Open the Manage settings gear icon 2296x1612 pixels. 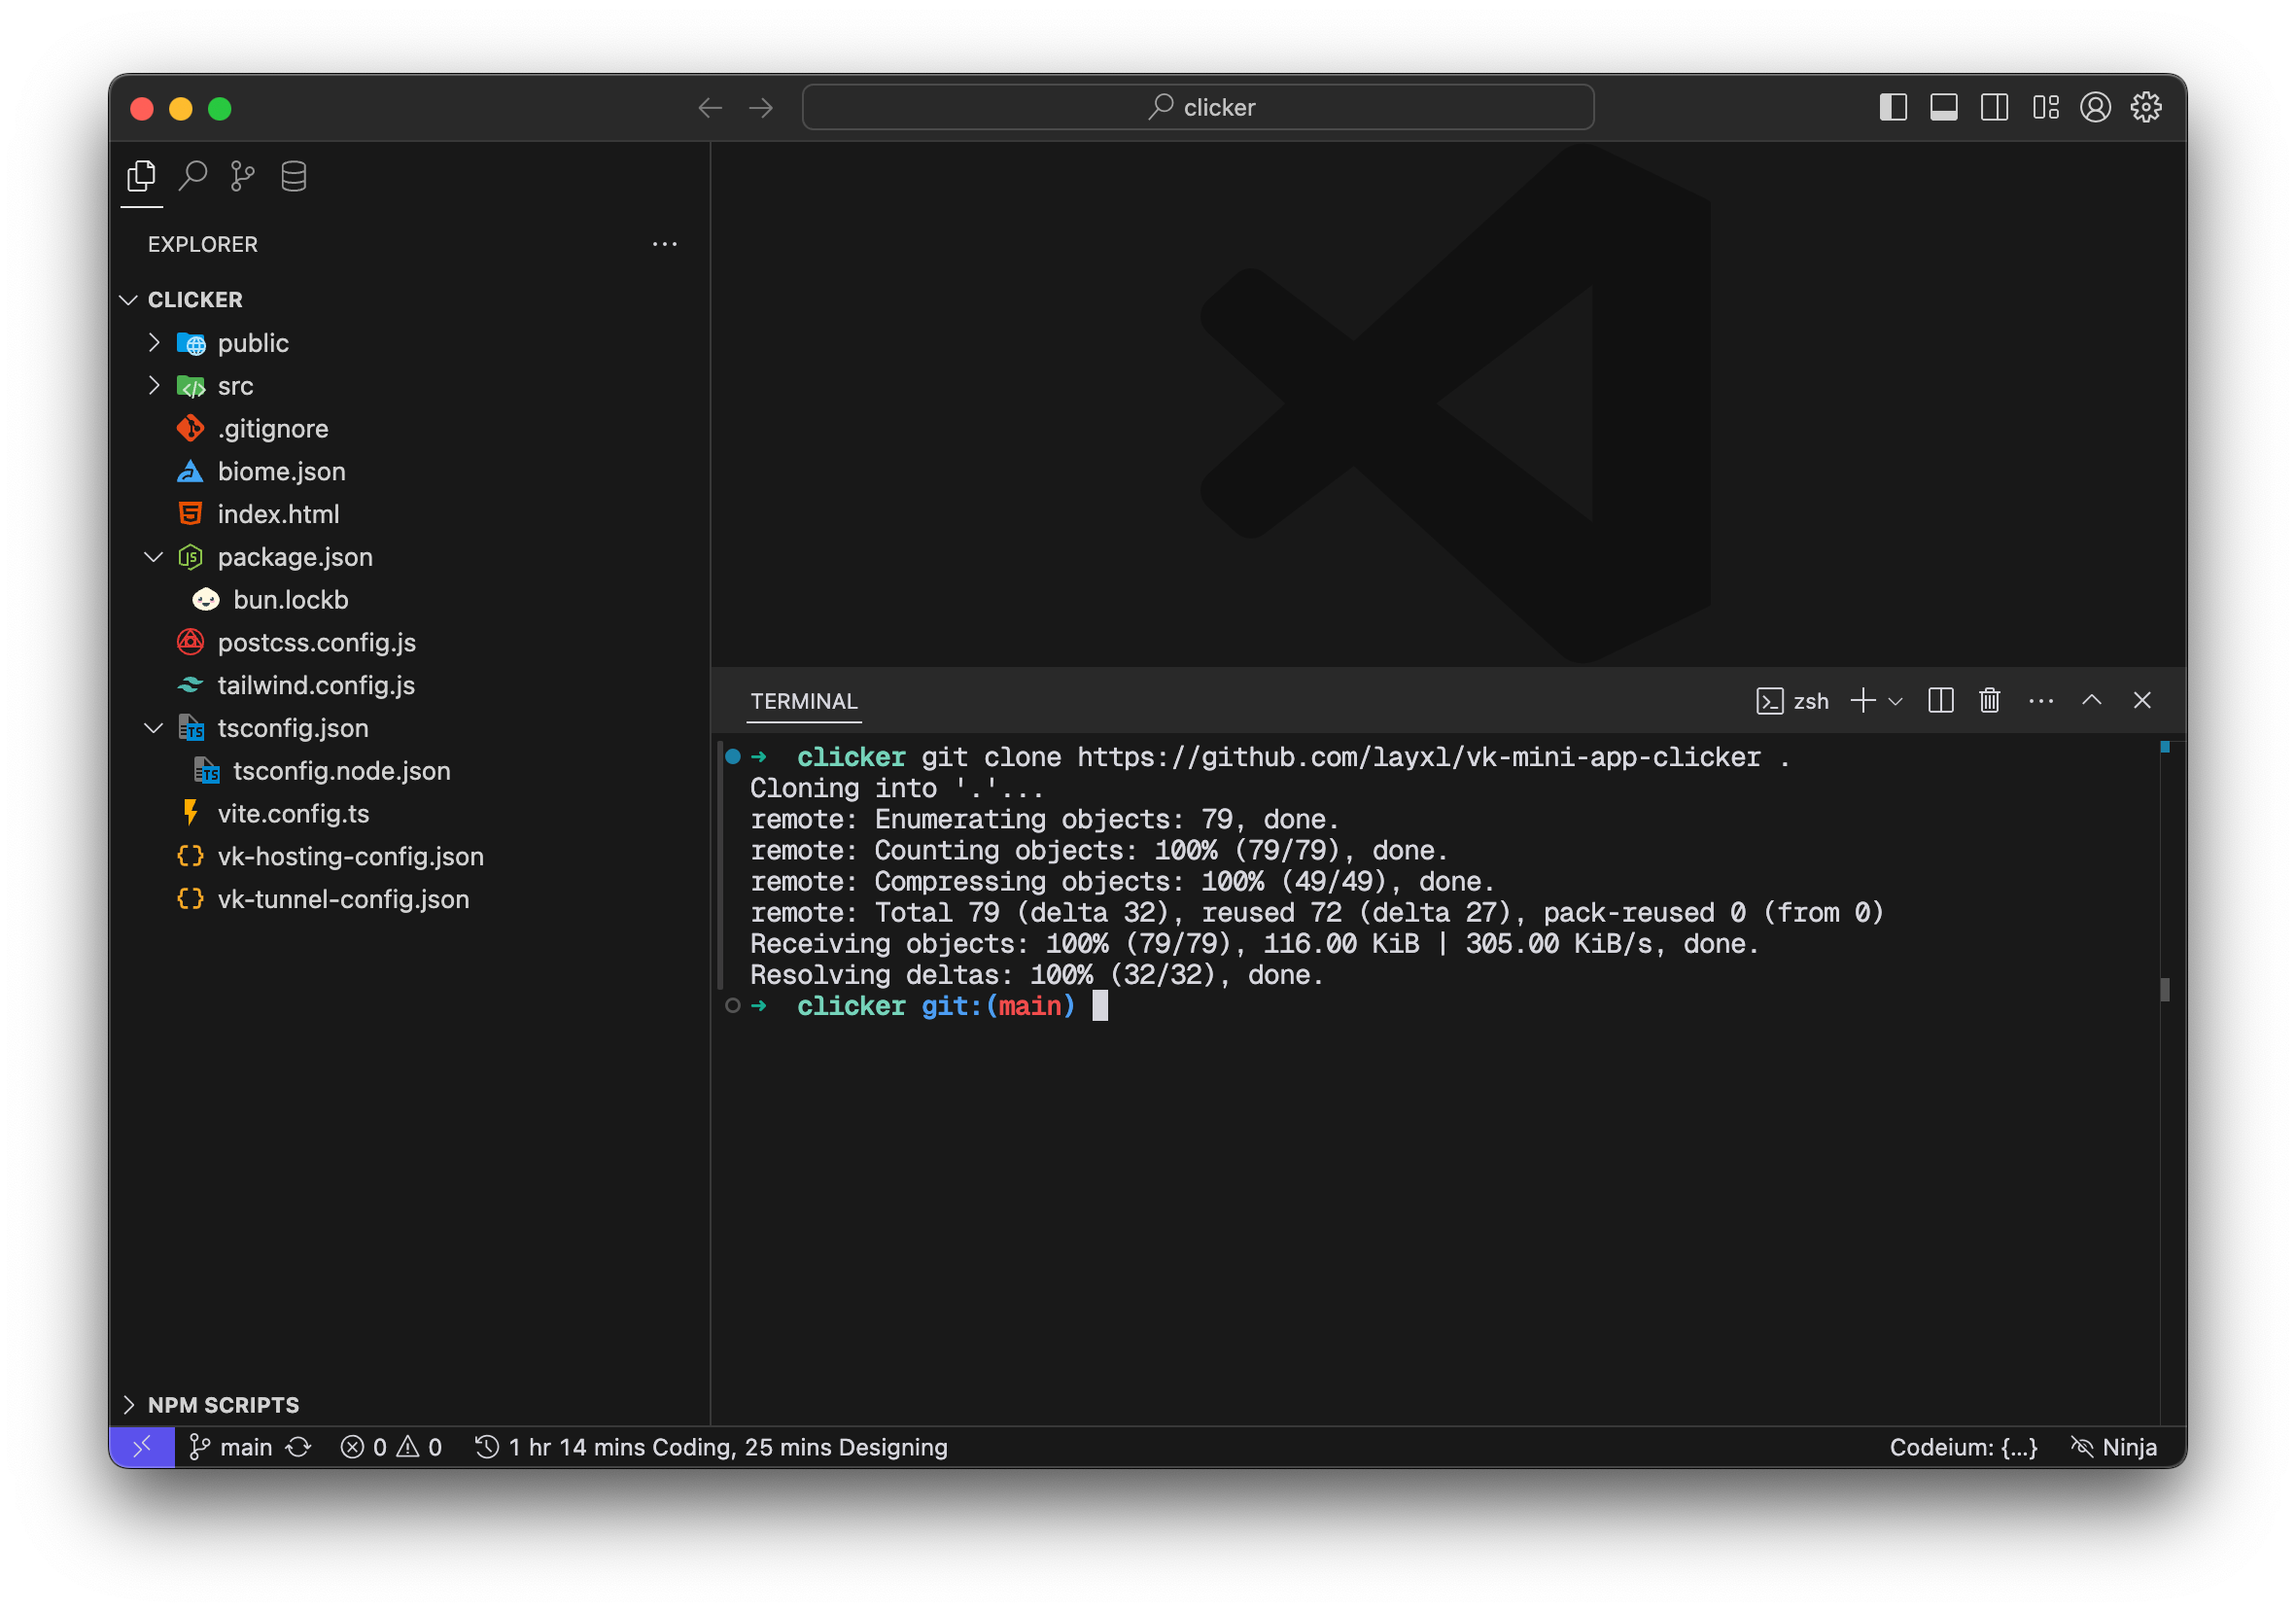pyautogui.click(x=2146, y=107)
